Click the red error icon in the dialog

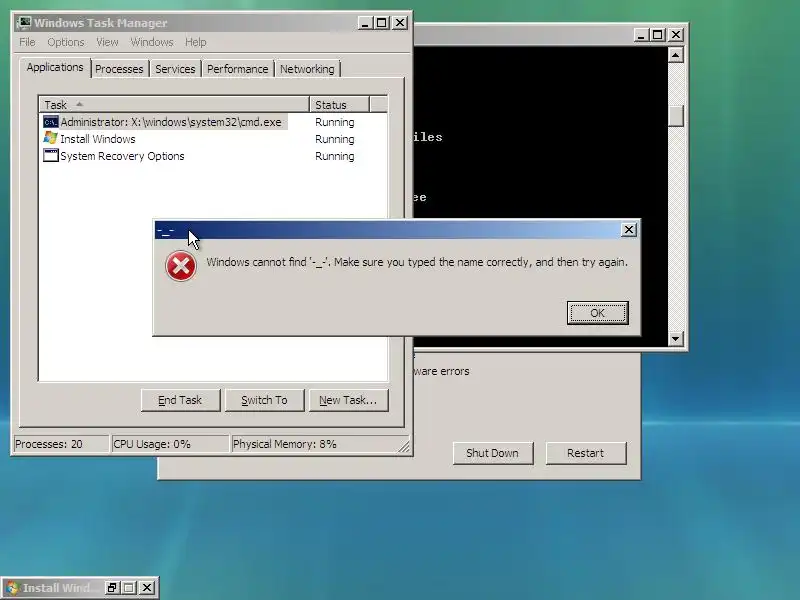pos(181,266)
